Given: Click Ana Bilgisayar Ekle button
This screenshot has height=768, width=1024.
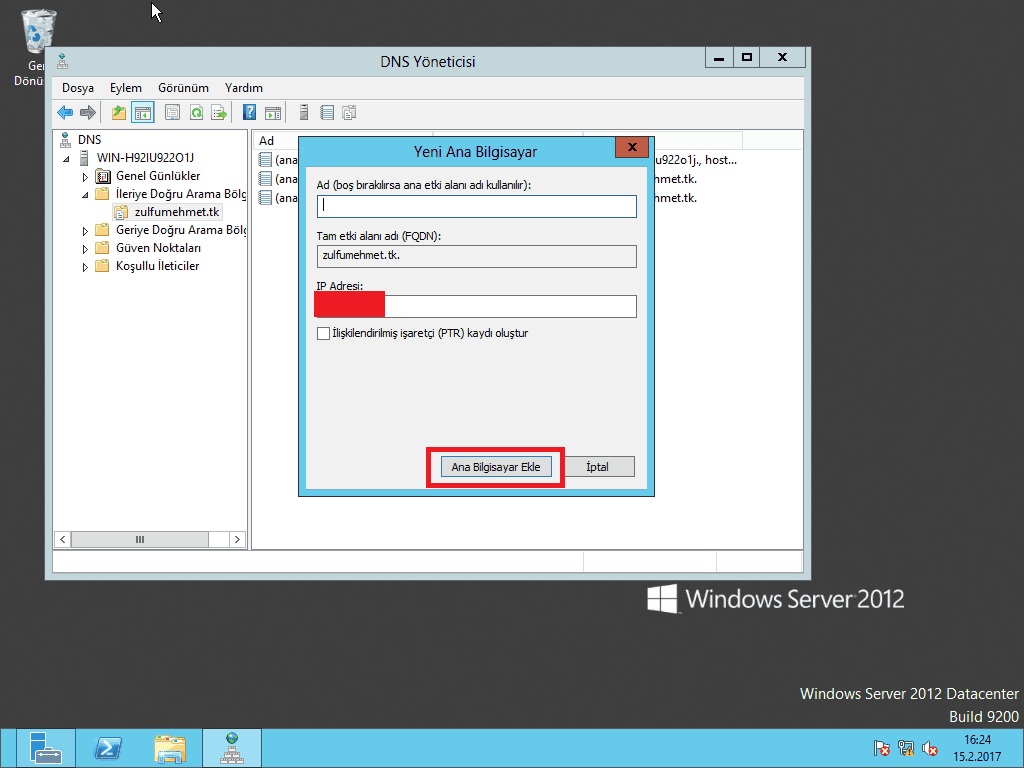Looking at the screenshot, I should pos(496,467).
